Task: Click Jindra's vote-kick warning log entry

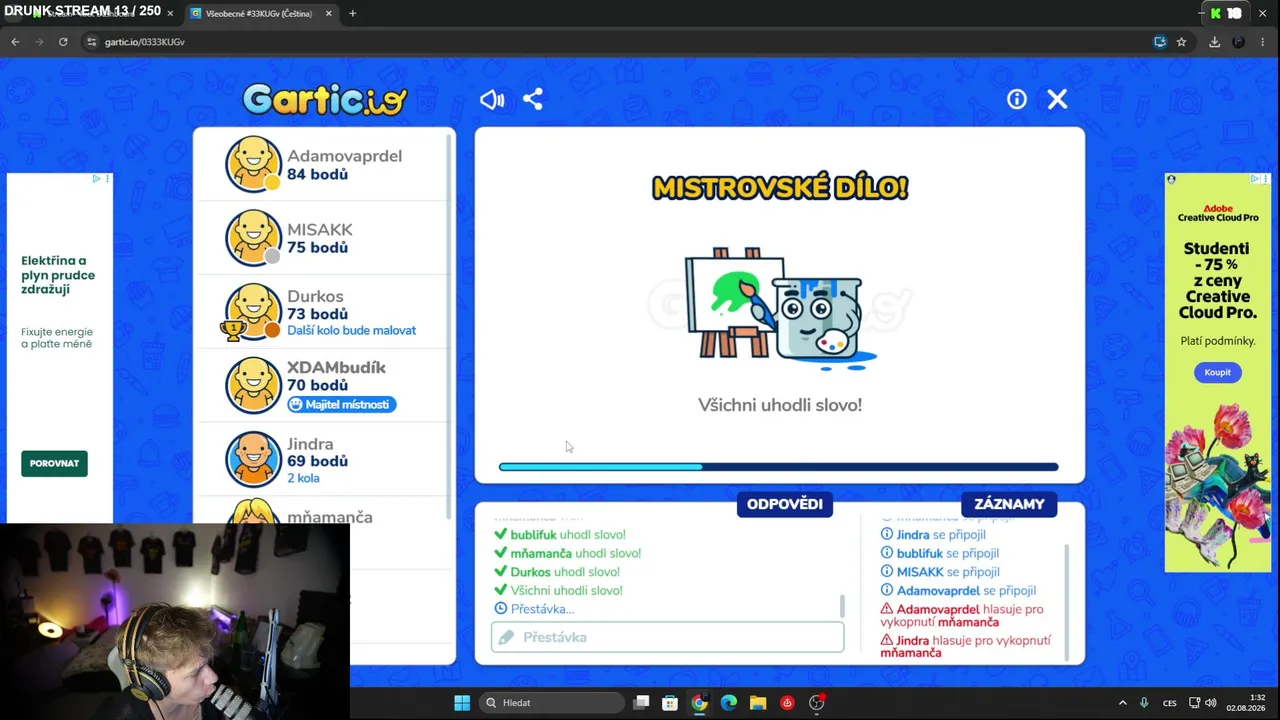Action: pyautogui.click(x=966, y=646)
